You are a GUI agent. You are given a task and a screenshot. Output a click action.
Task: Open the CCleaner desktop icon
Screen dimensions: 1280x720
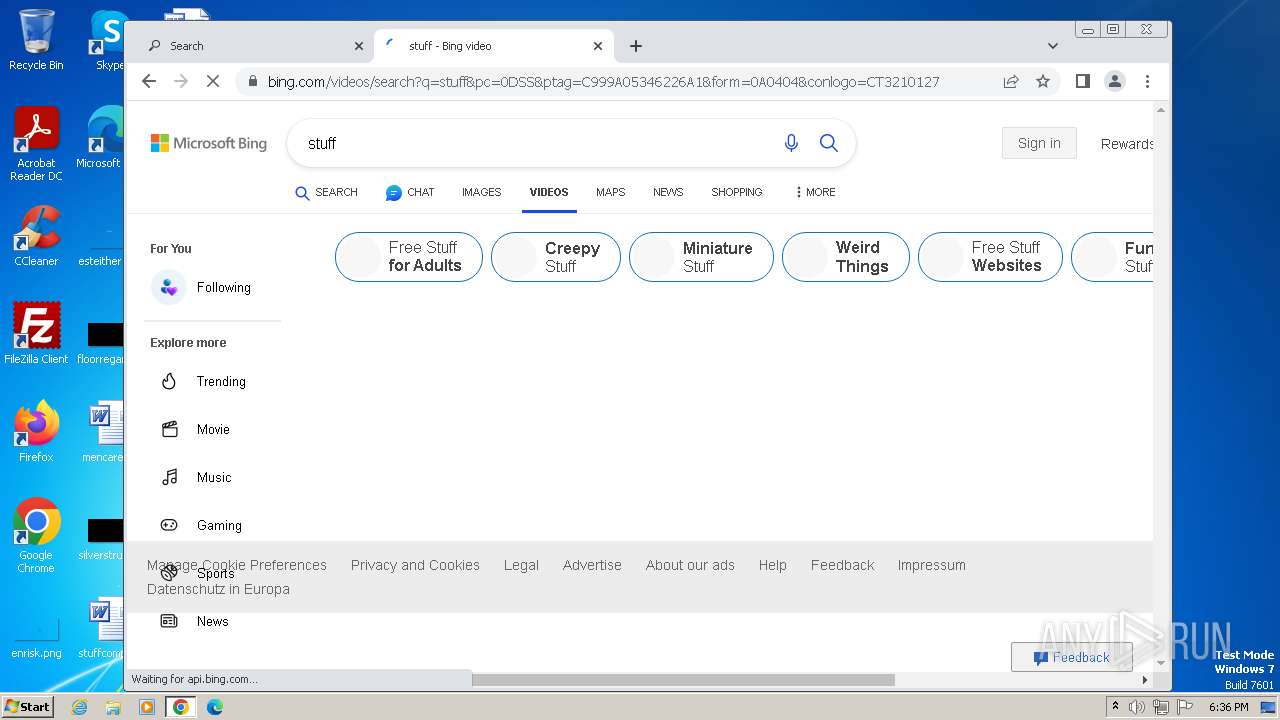36,236
